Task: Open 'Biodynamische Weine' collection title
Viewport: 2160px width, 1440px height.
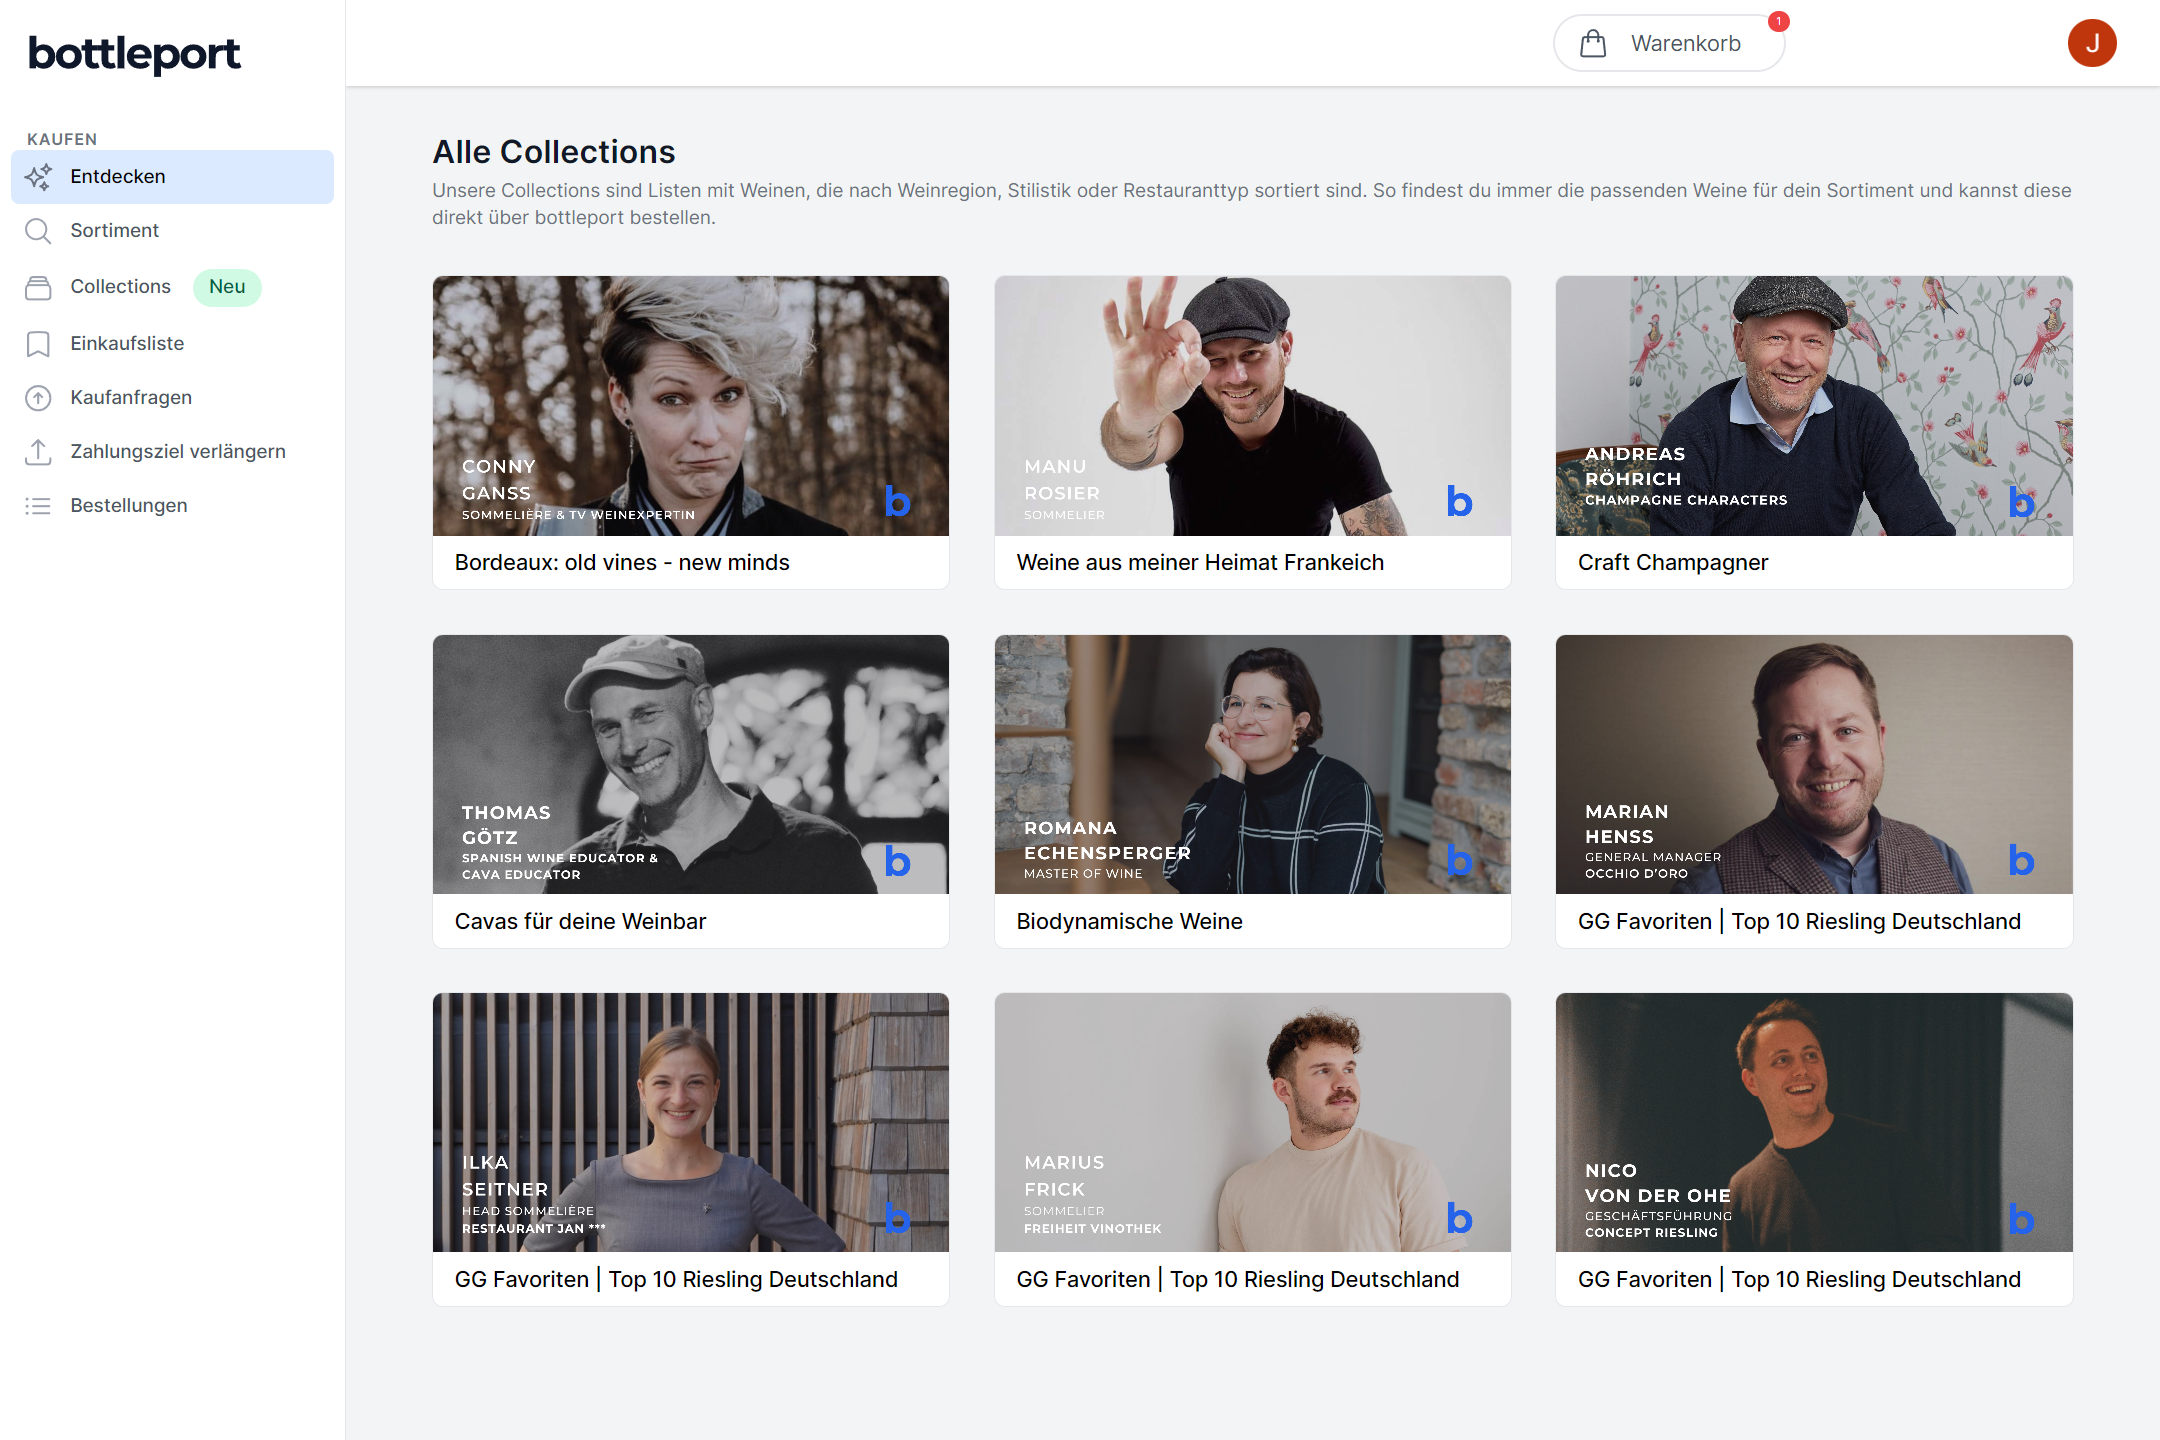Action: pos(1129,922)
